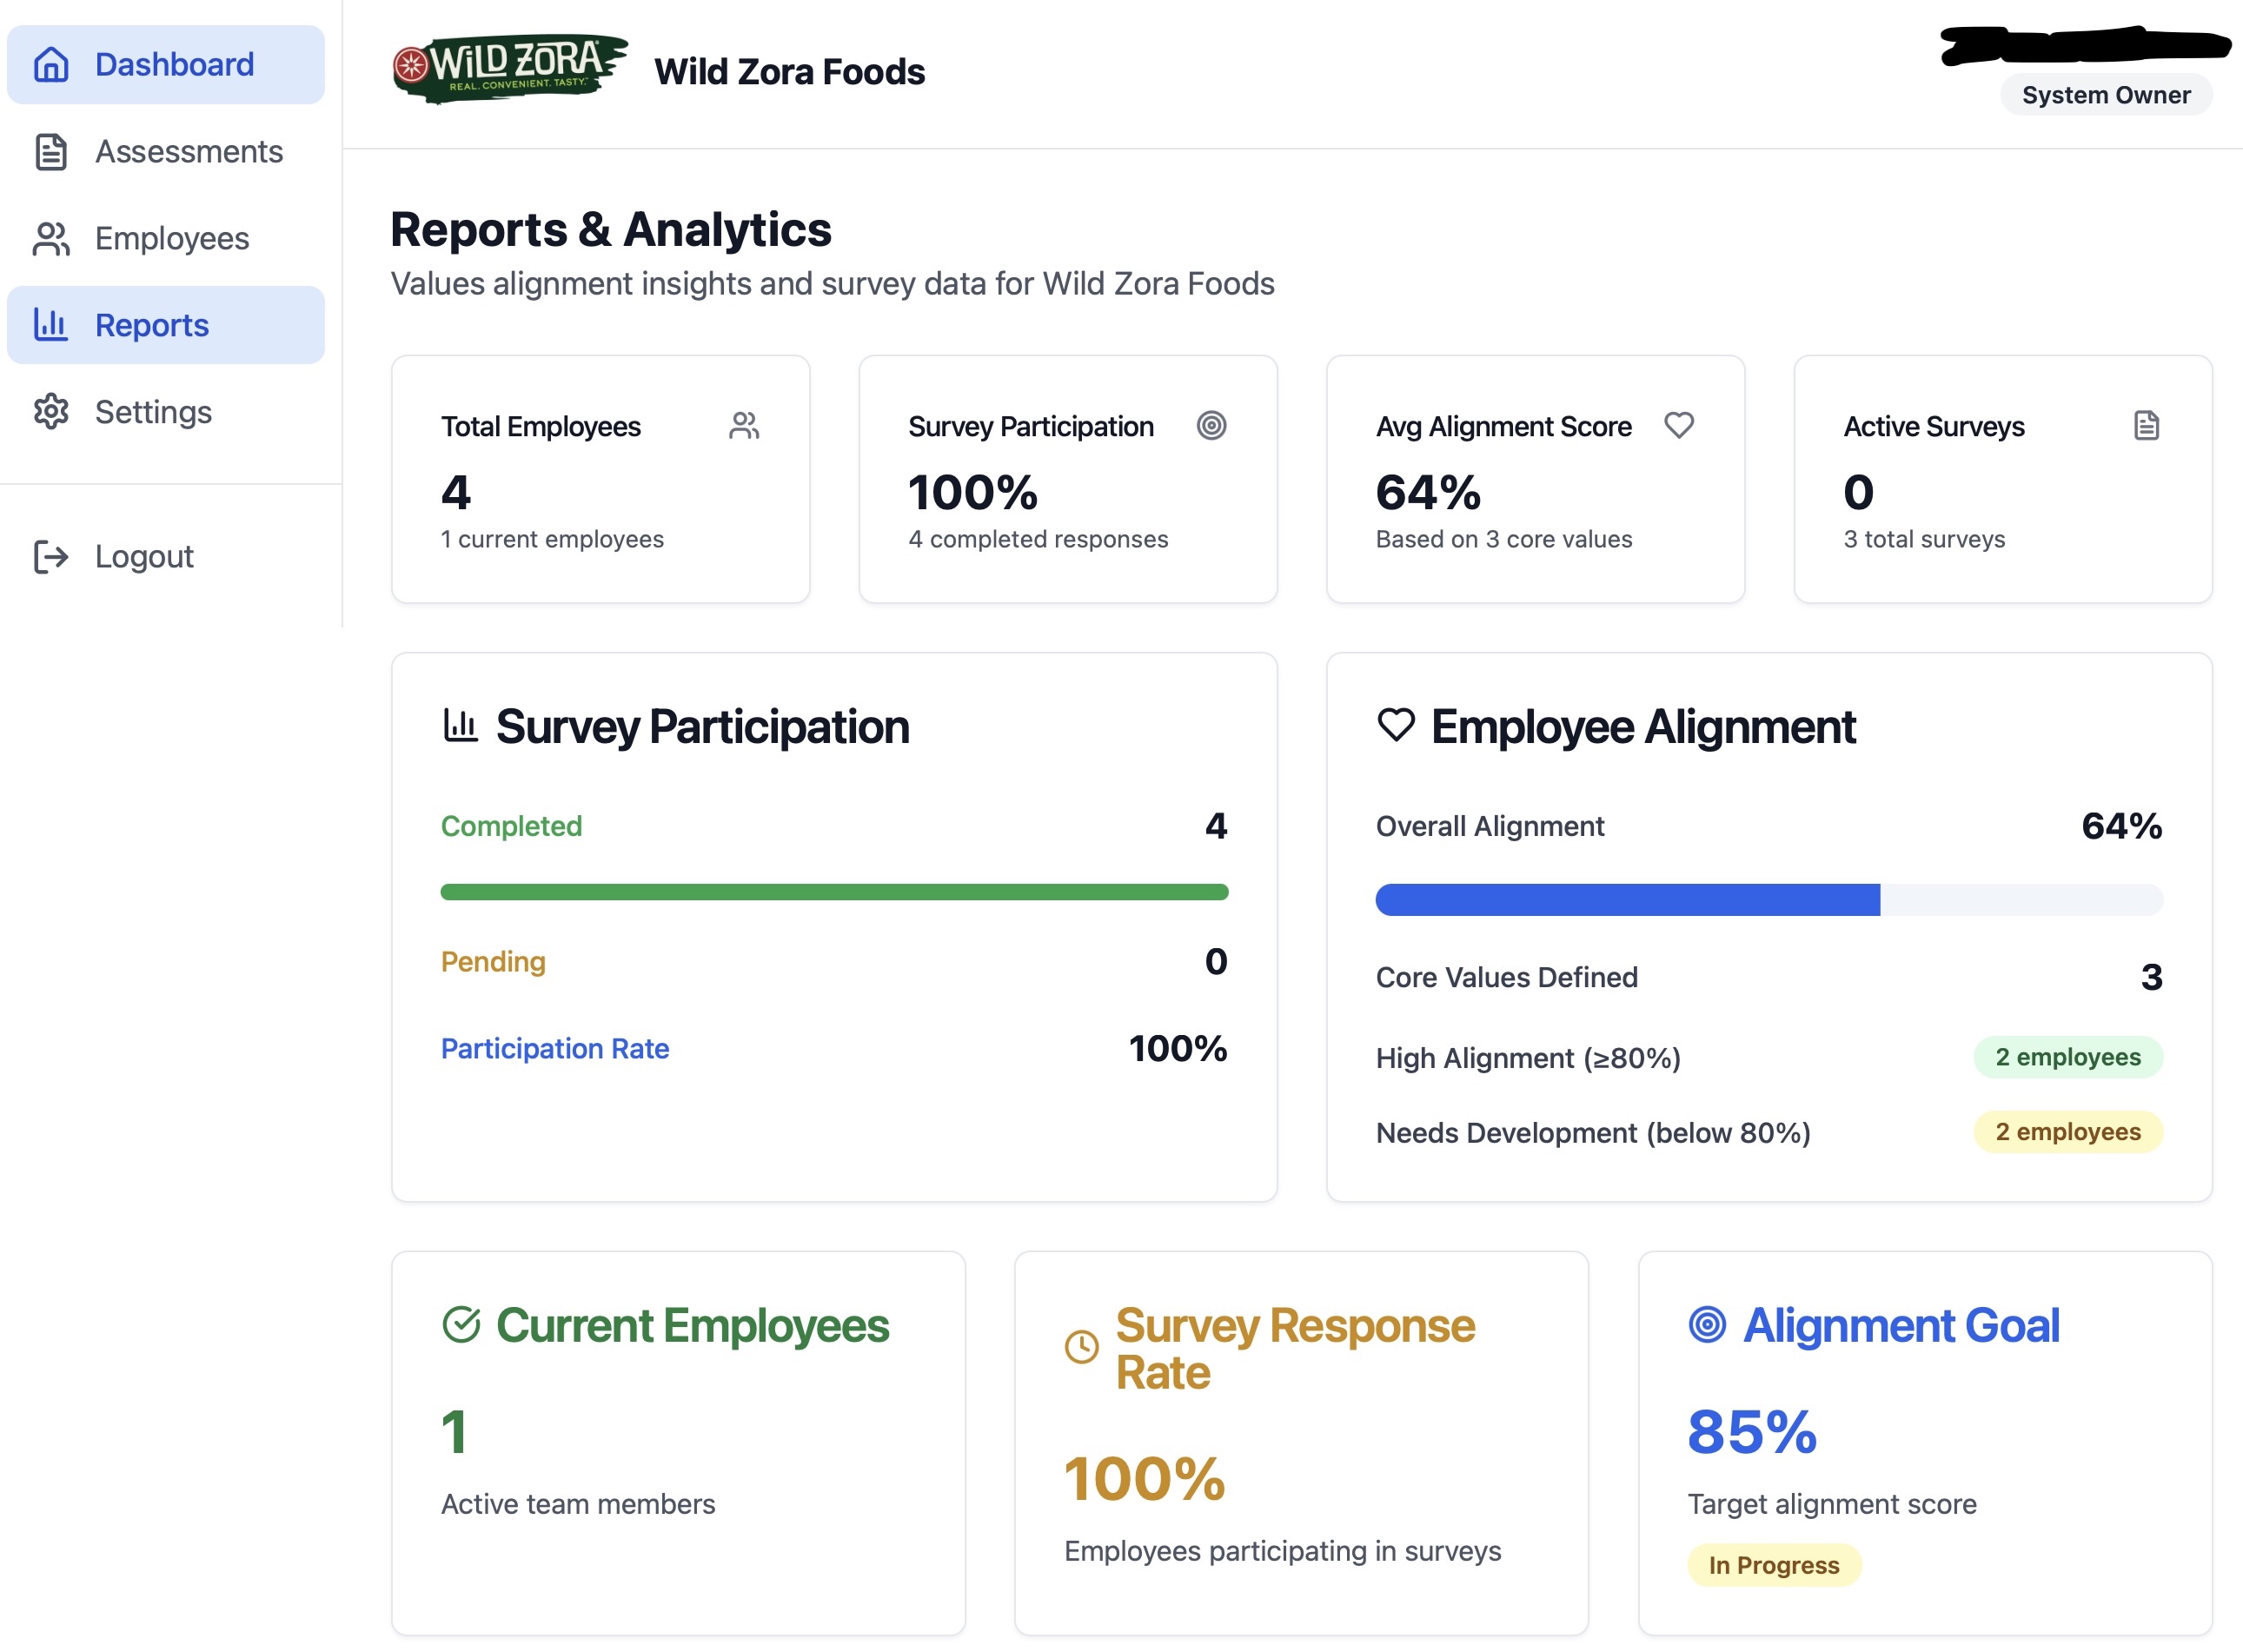This screenshot has height=1652, width=2243.
Task: Click the target icon on Survey Participation card
Action: click(1212, 426)
